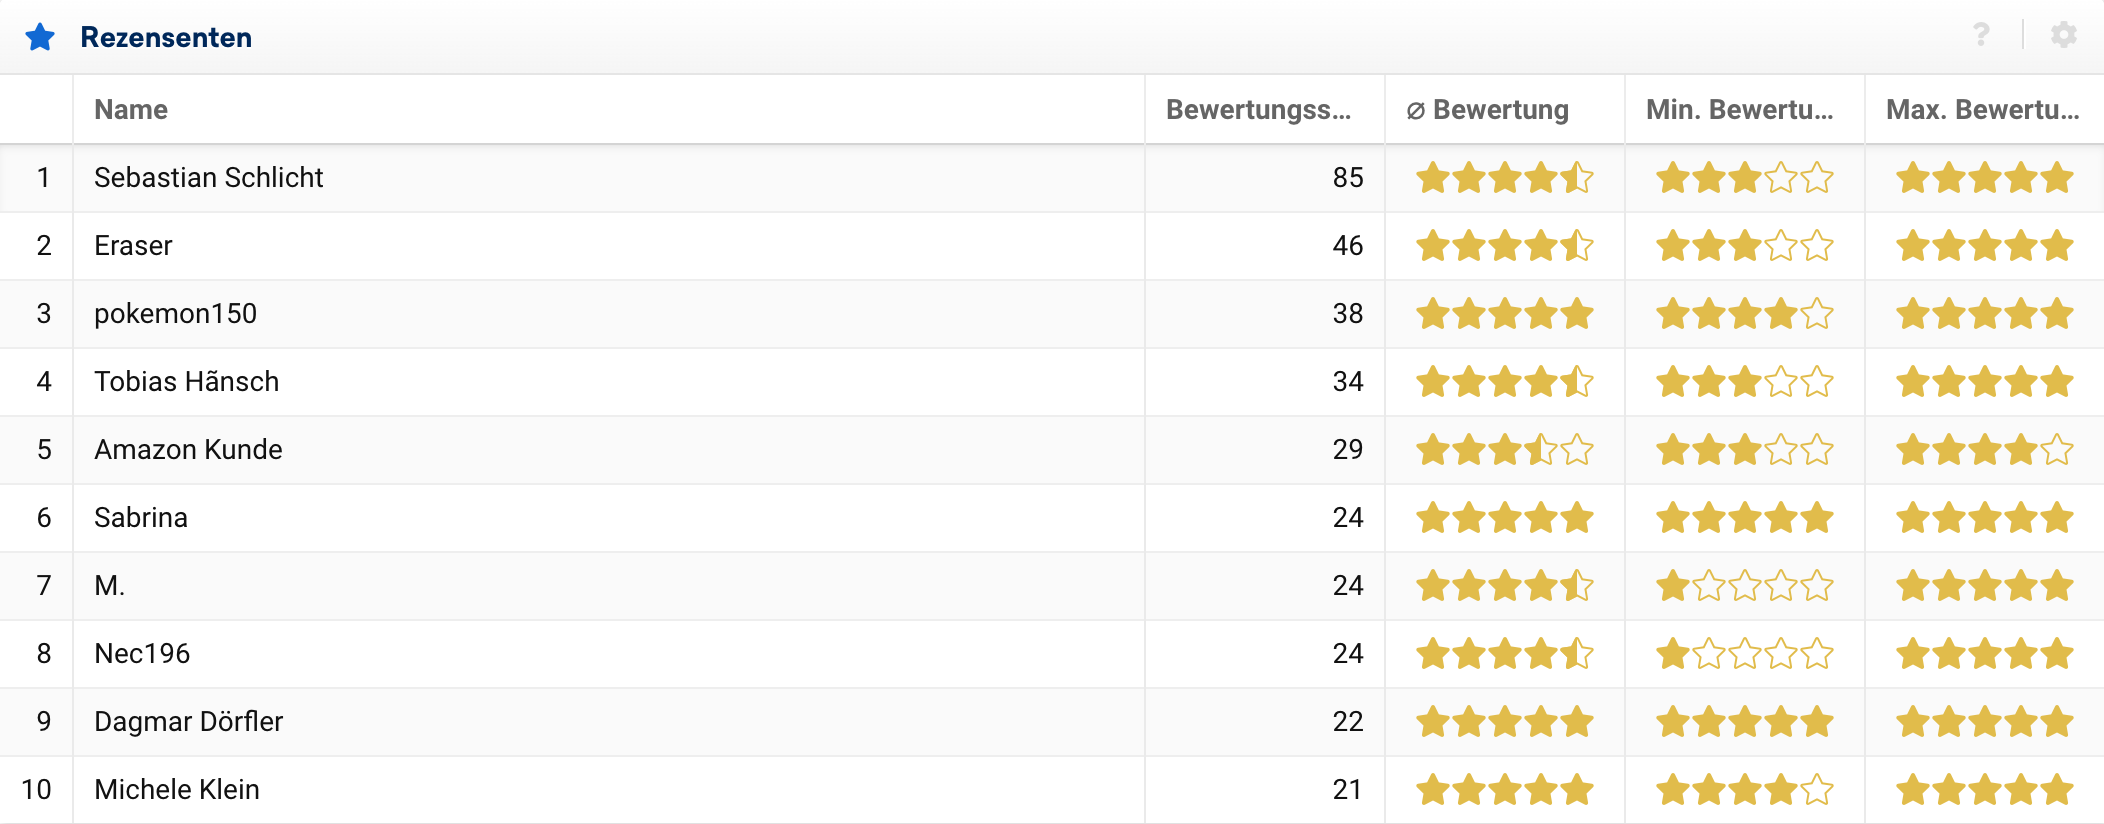
Task: Sort by the Name column header
Action: tap(131, 110)
